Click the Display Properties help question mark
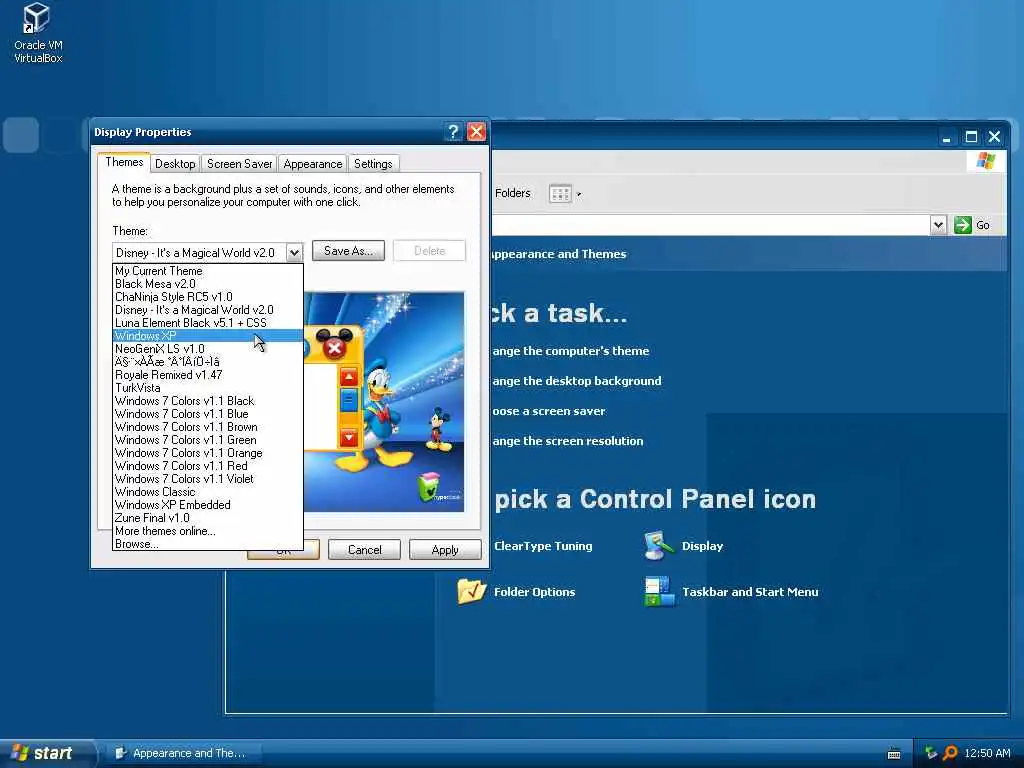Screen dimensions: 1024x768 click(x=453, y=132)
